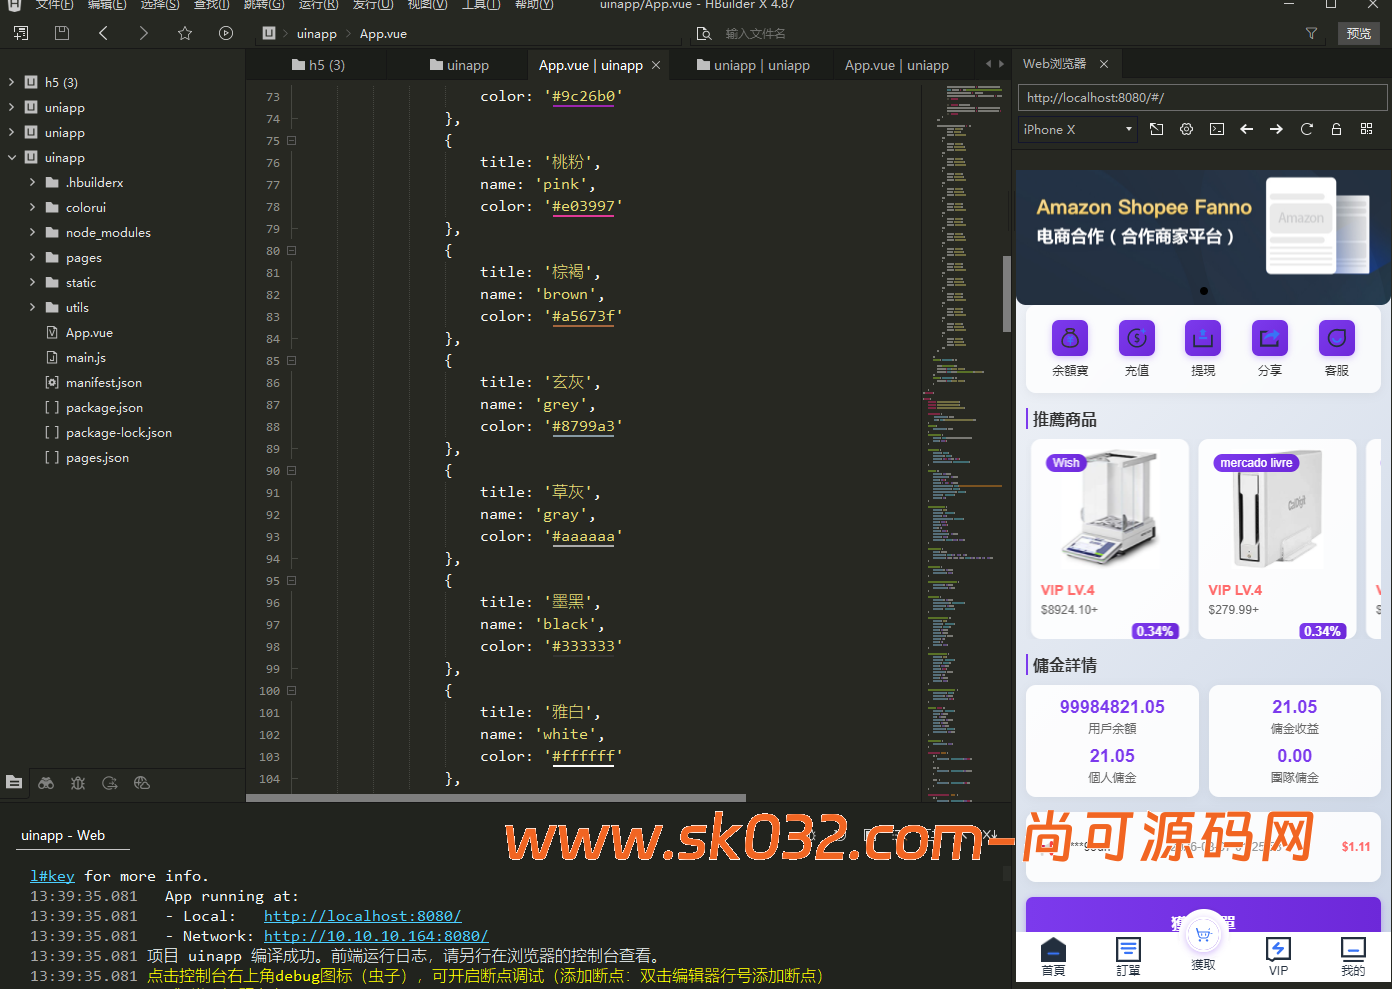The width and height of the screenshot is (1392, 989).
Task: Open the browser devtools console icon
Action: [x=1216, y=129]
